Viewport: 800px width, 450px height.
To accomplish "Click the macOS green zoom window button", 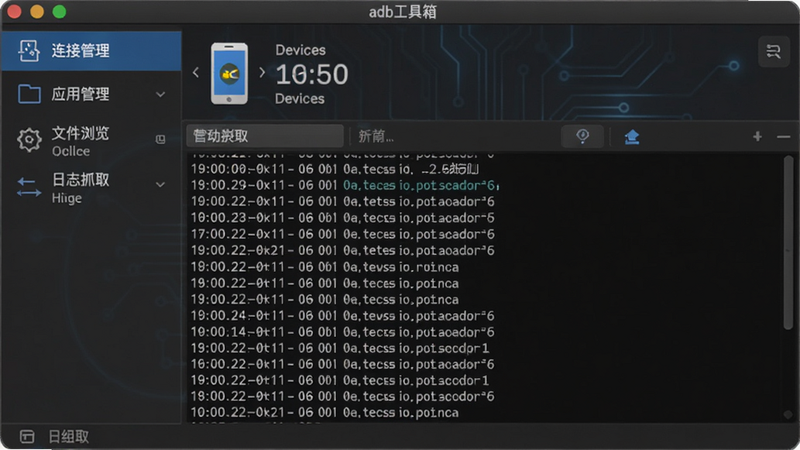I will (59, 12).
